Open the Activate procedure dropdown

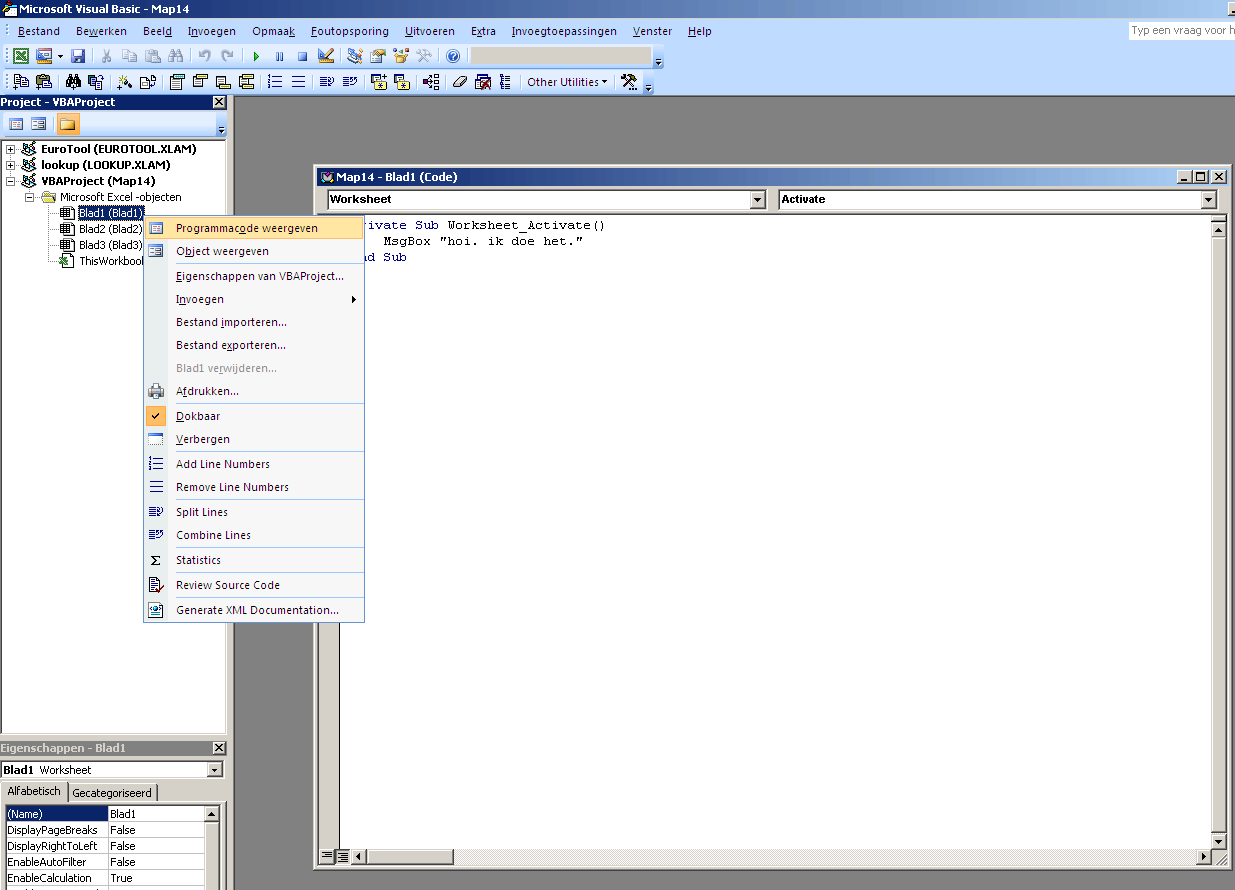1209,199
